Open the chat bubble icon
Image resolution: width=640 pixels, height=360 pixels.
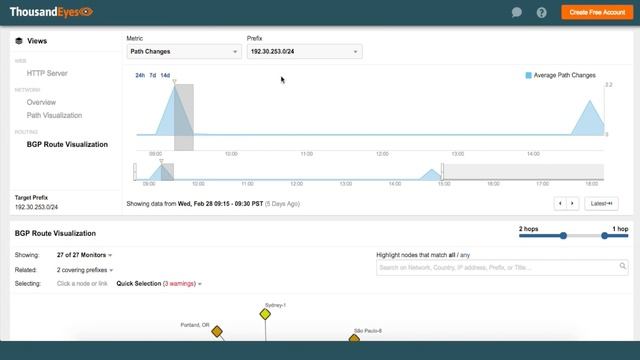517,12
